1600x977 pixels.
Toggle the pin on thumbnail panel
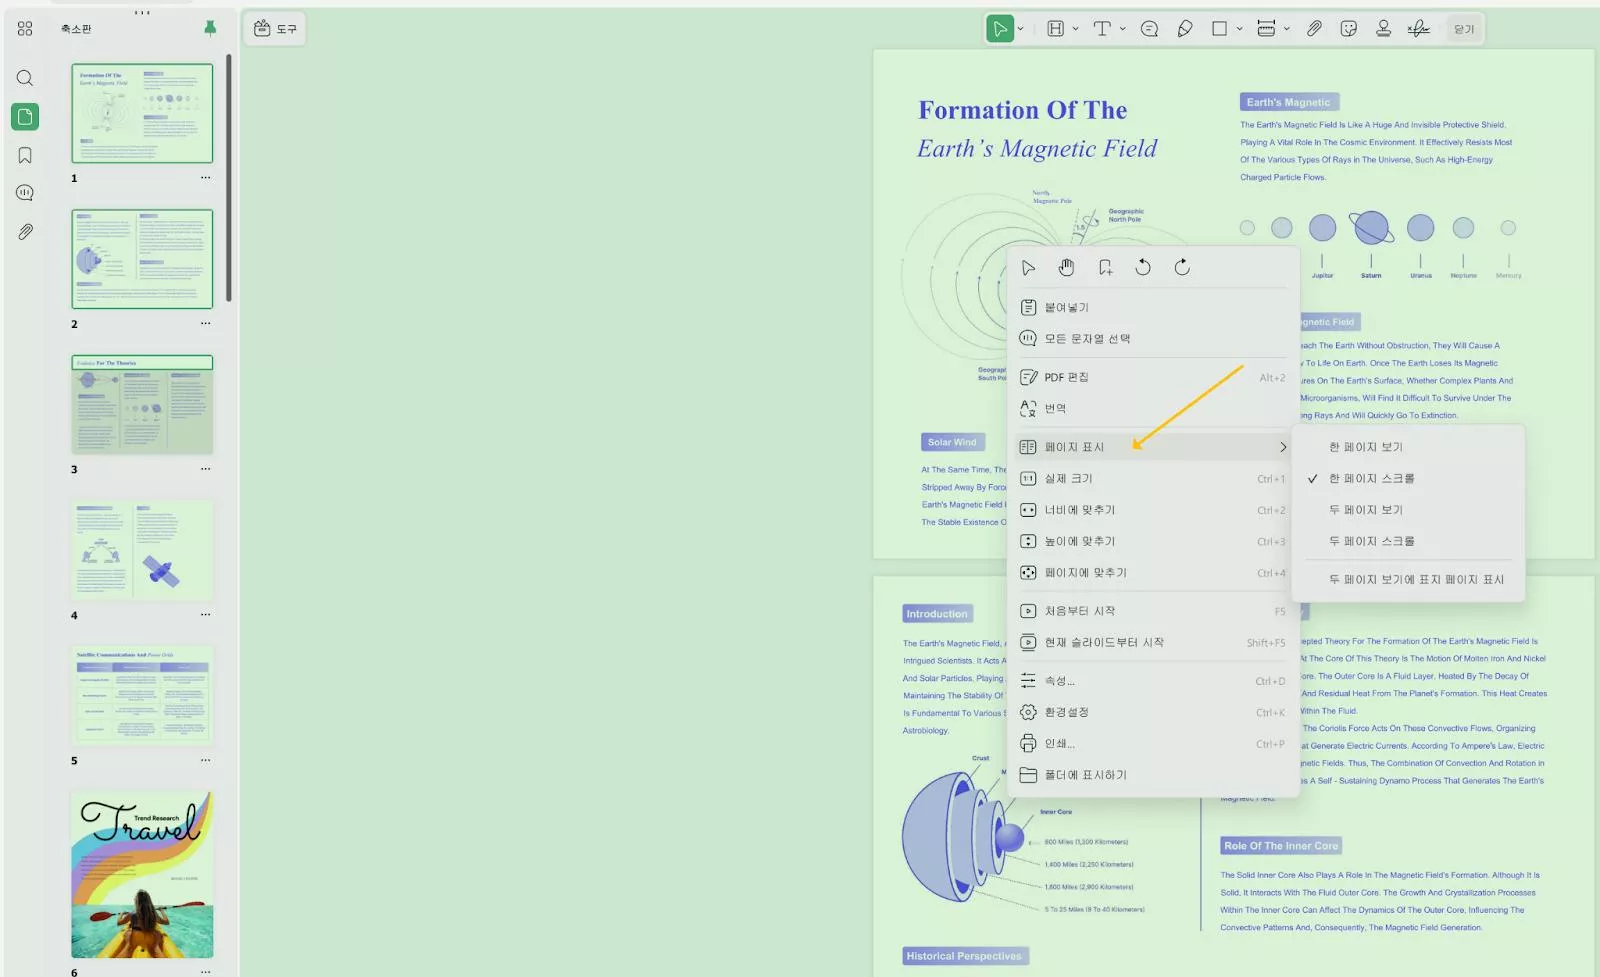[x=210, y=28]
